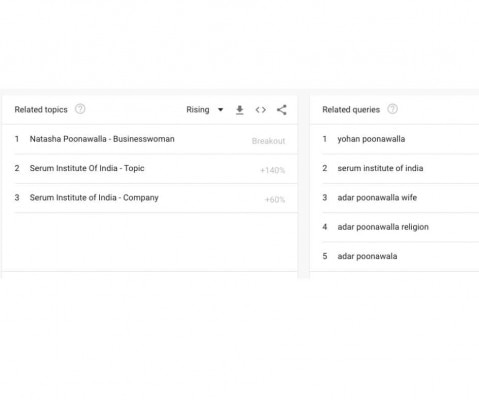Open Serum Institute Of India - Topic
479x400 pixels.
[x=87, y=168]
